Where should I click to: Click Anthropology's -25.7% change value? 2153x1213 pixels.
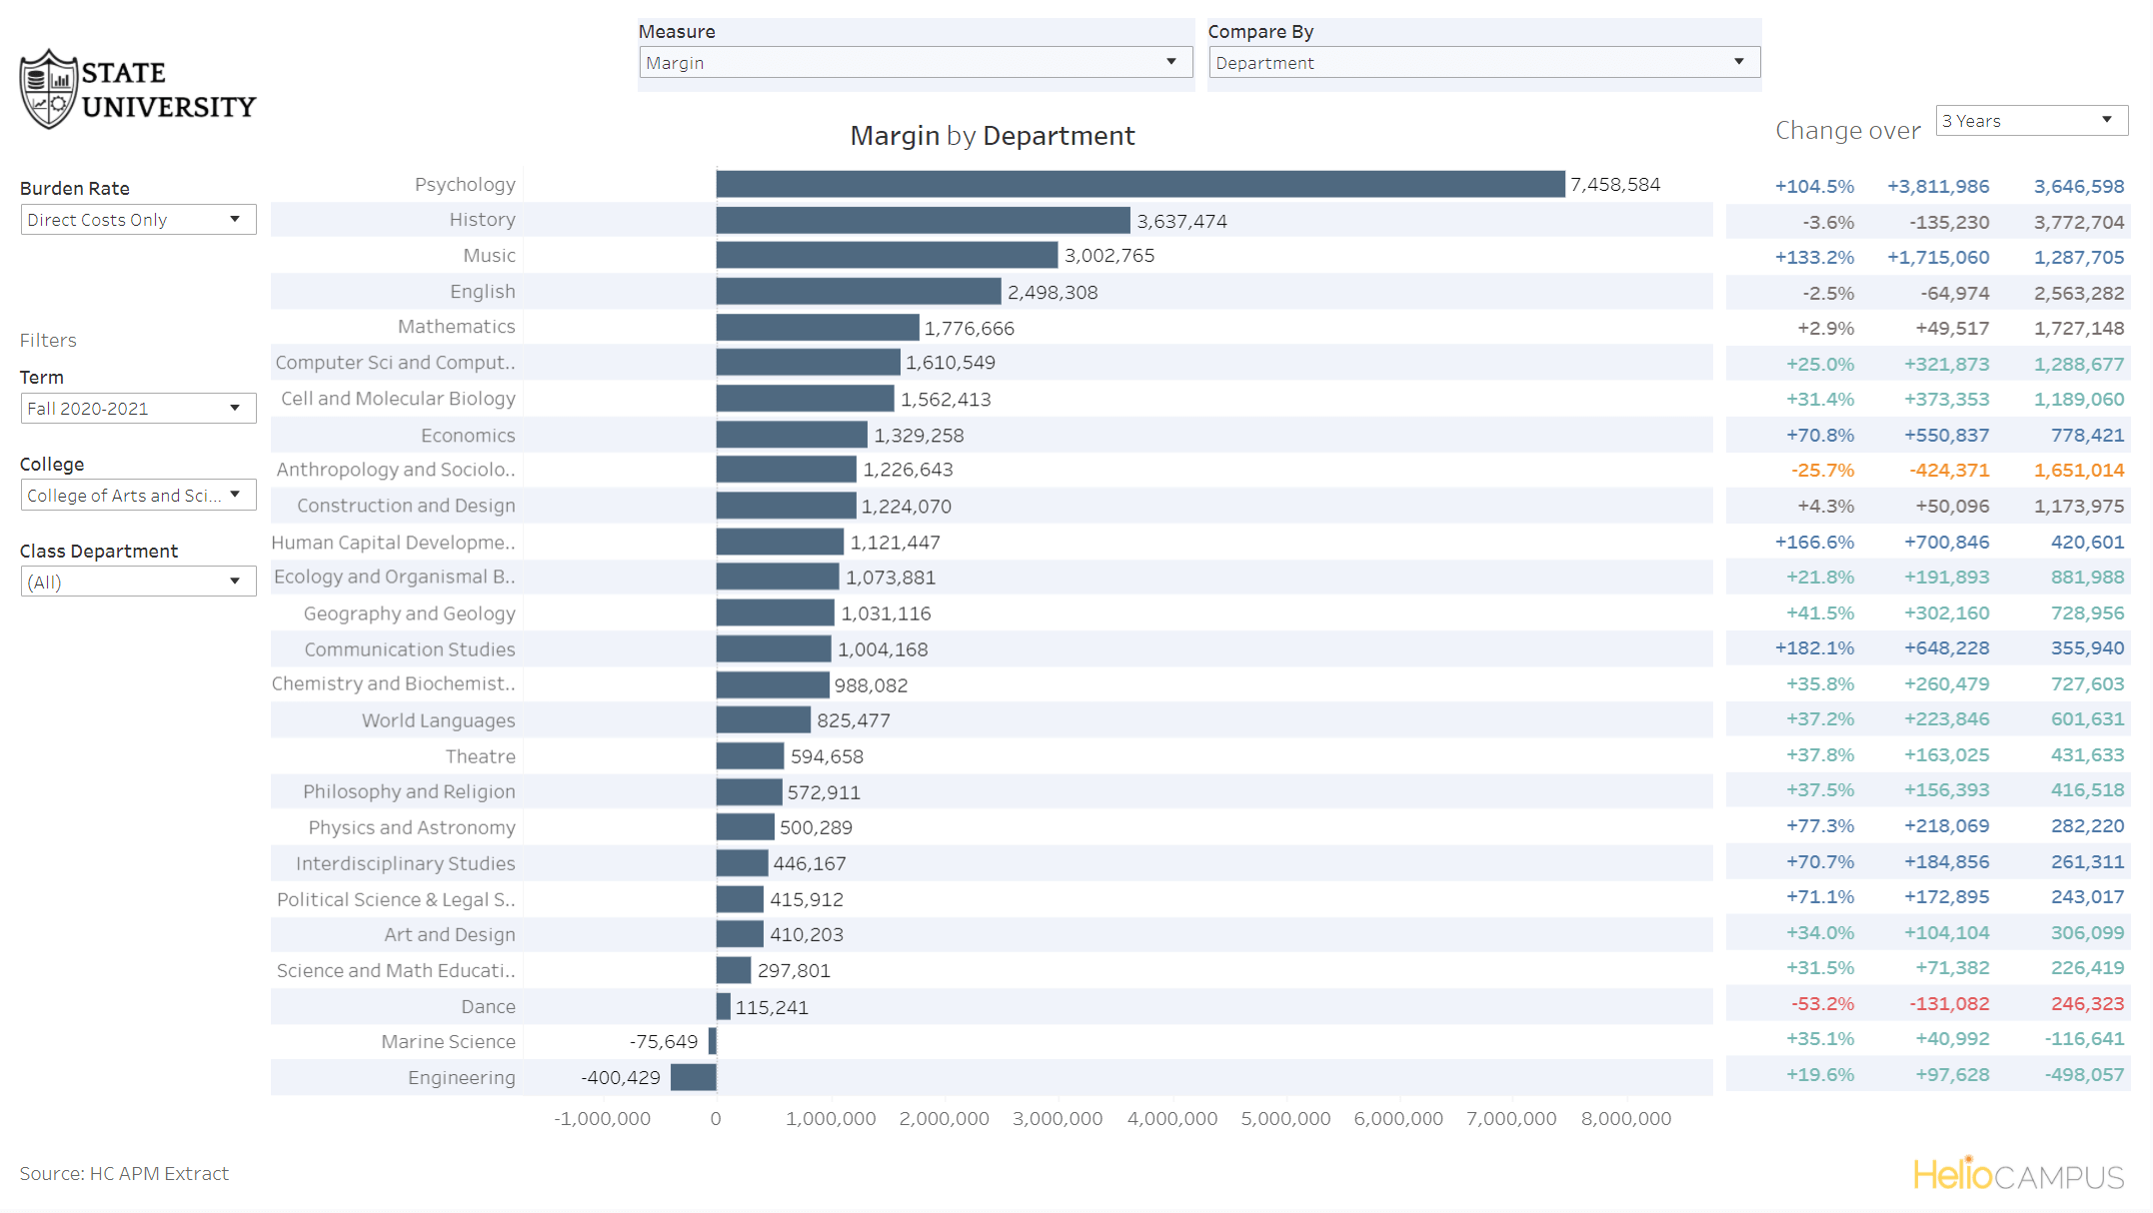click(x=1822, y=470)
